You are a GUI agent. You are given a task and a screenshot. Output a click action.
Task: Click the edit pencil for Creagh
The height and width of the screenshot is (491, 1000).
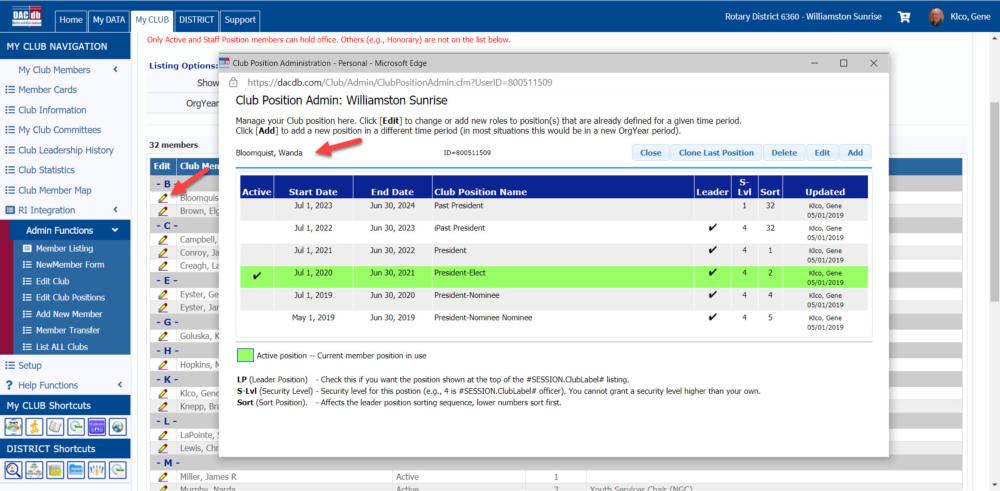click(163, 265)
